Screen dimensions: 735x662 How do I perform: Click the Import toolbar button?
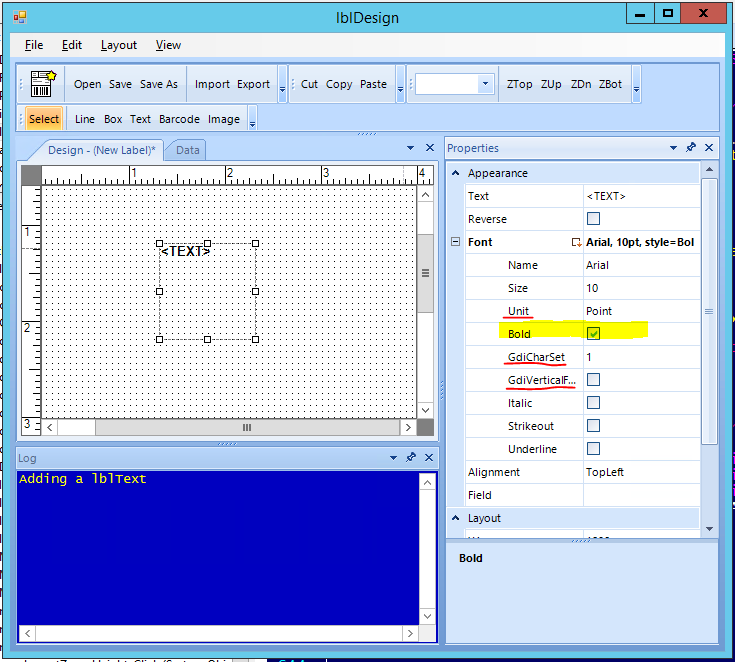click(212, 84)
